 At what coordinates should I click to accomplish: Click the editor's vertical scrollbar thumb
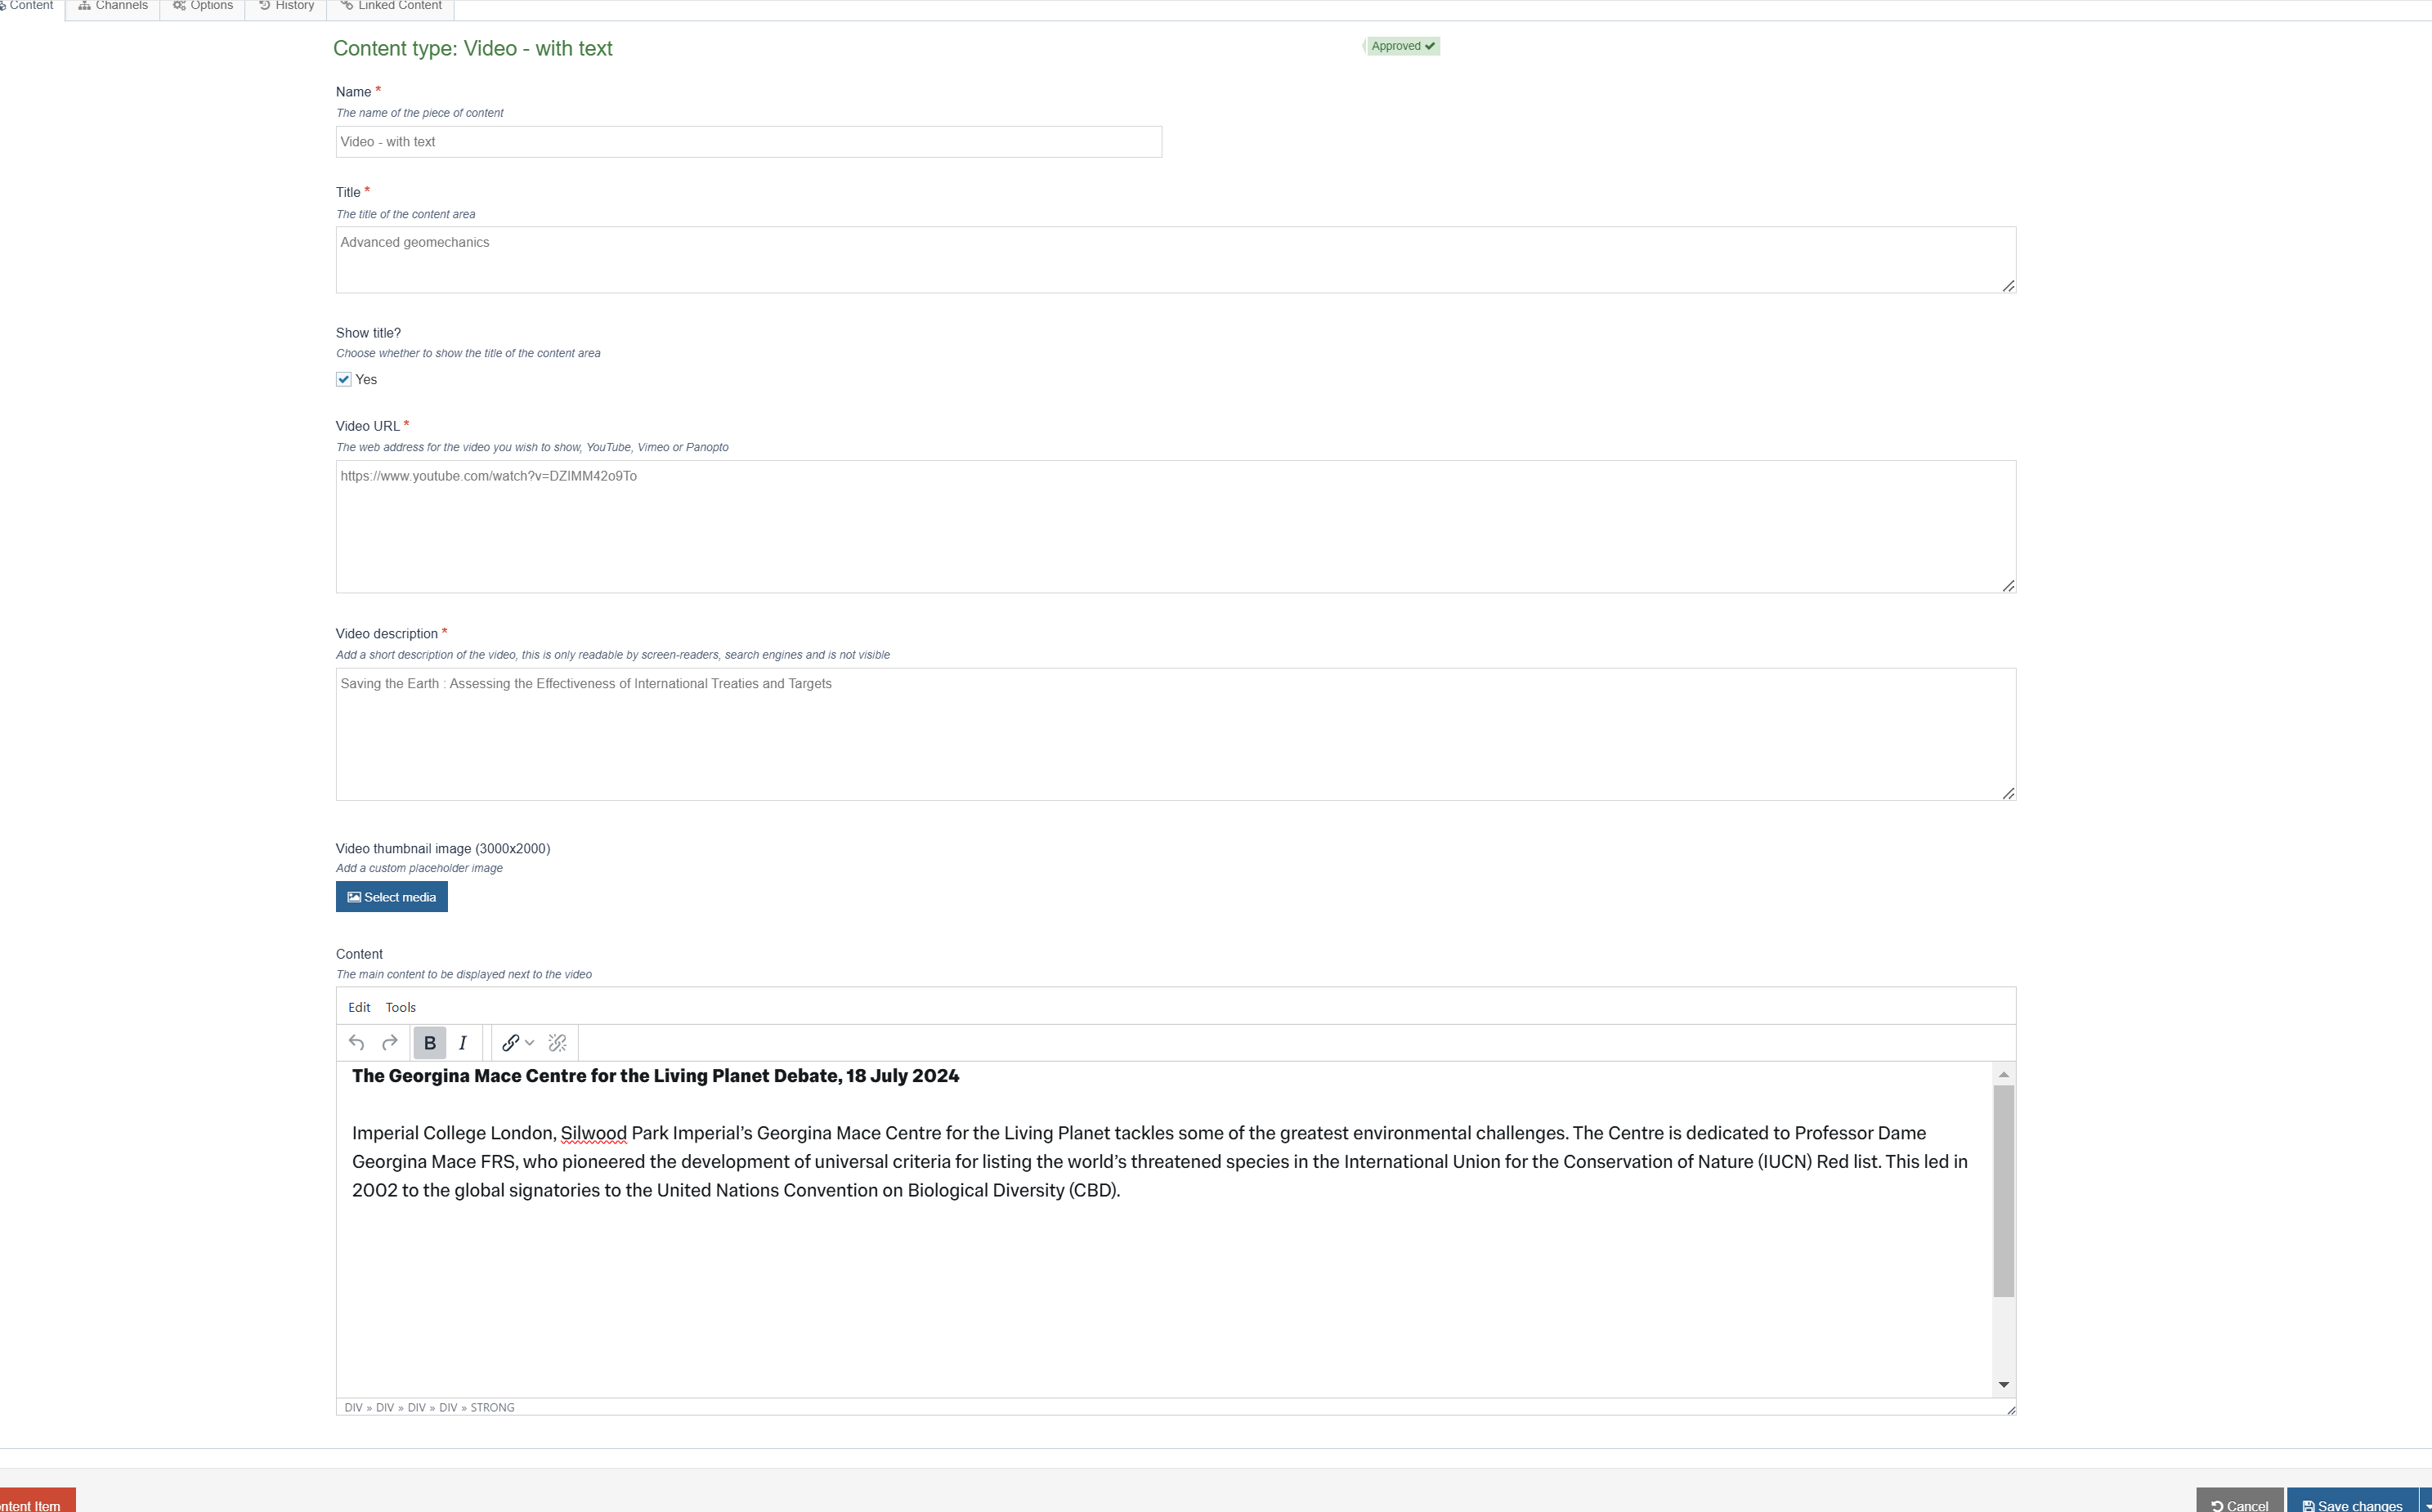[x=2003, y=1190]
